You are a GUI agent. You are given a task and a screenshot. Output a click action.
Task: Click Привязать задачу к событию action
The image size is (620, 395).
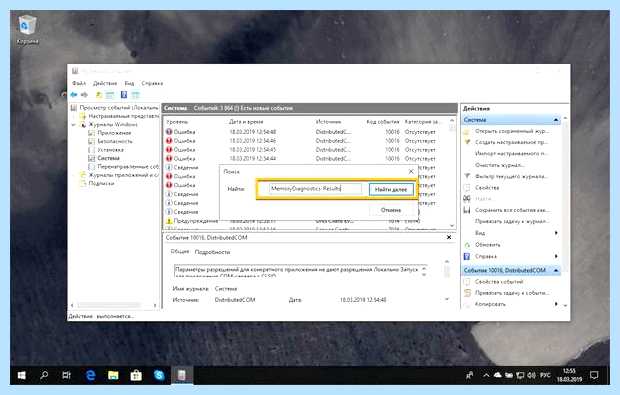tap(512, 293)
